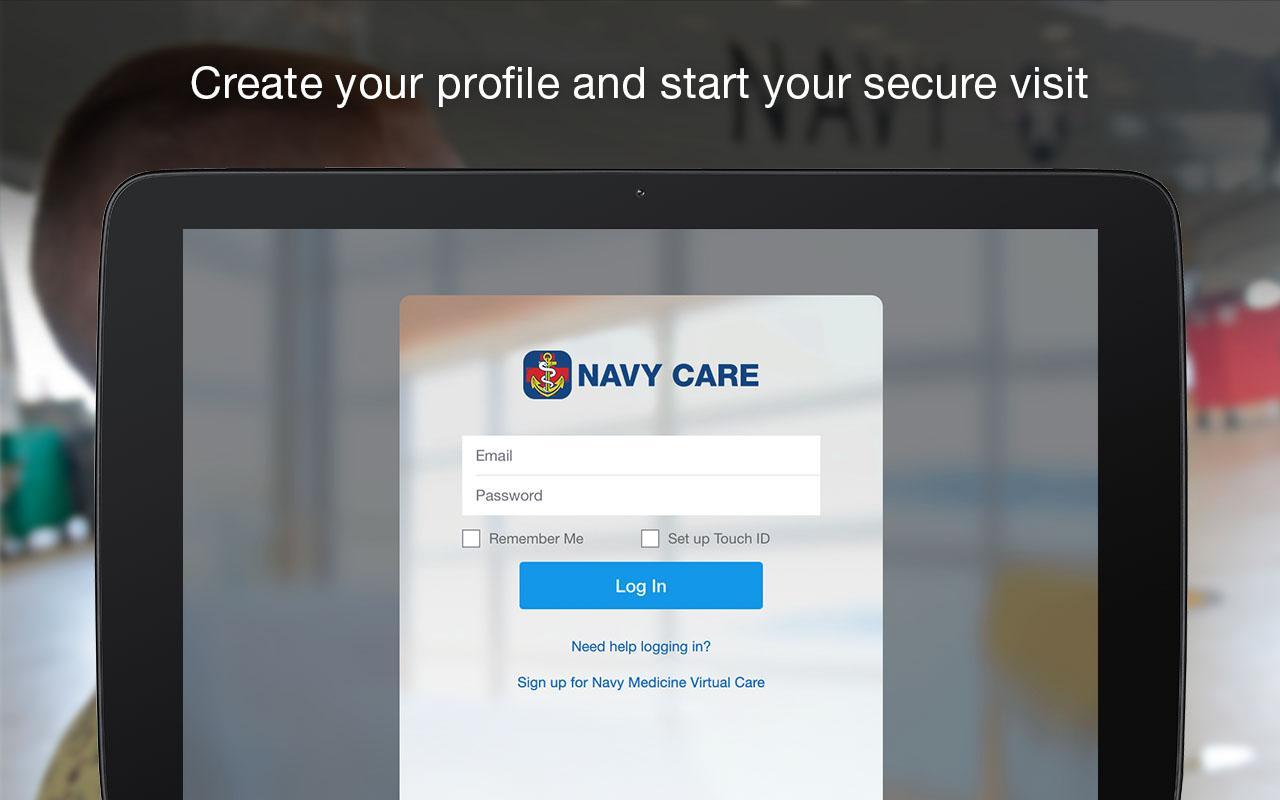Click the Navy Care anchor logo icon
This screenshot has width=1280, height=800.
click(x=547, y=375)
